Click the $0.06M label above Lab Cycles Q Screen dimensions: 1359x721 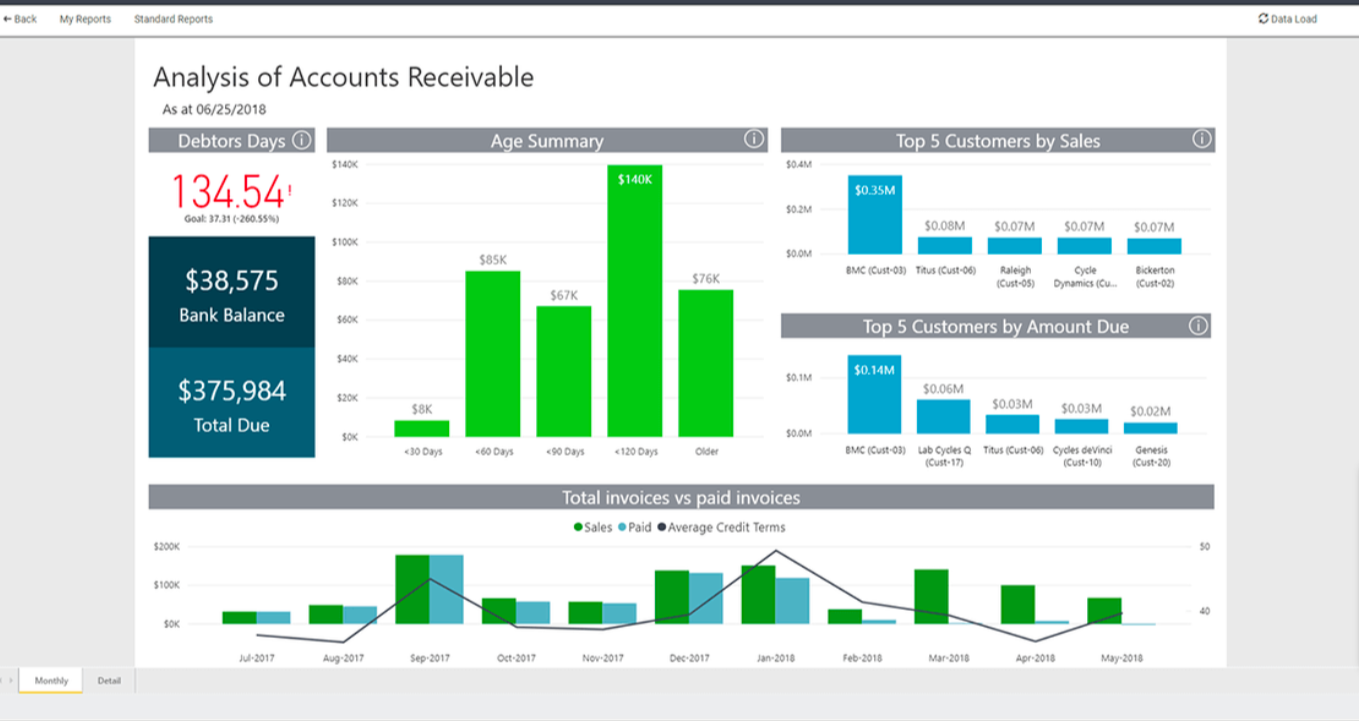point(944,389)
